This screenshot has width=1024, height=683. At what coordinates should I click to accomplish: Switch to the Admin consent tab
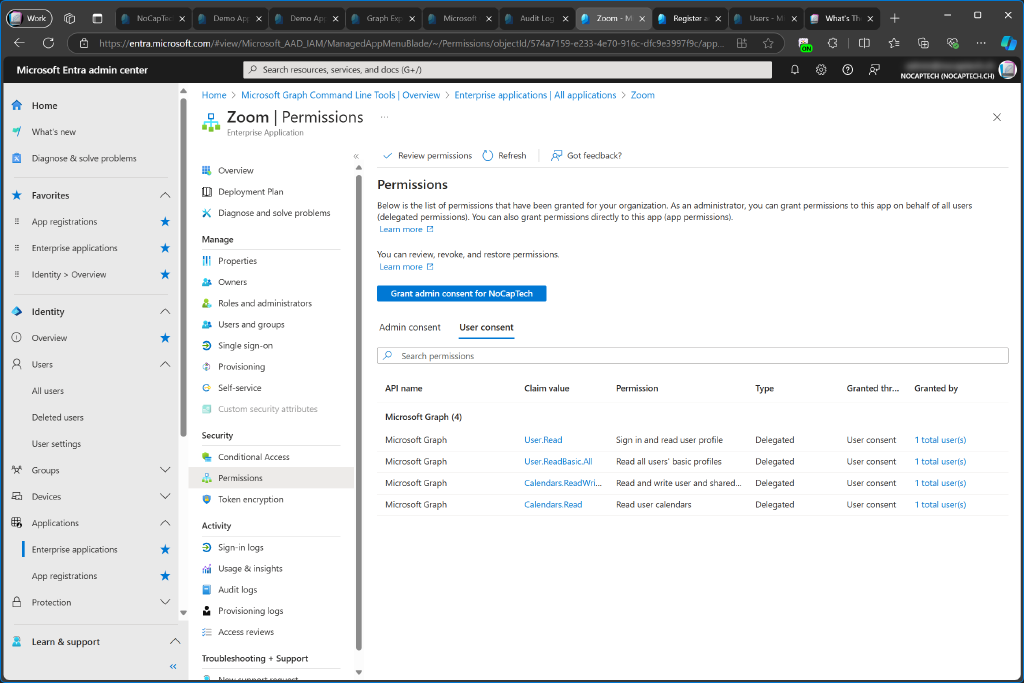pyautogui.click(x=410, y=326)
